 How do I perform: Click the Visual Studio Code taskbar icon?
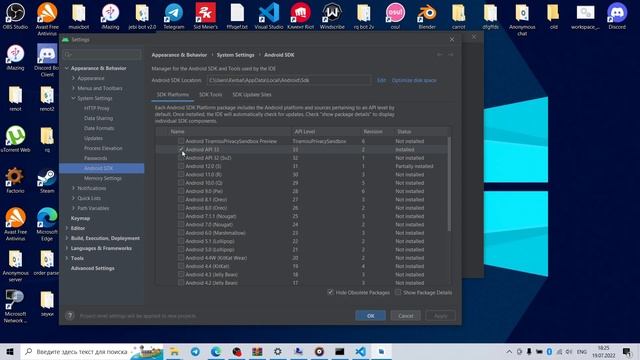360,351
